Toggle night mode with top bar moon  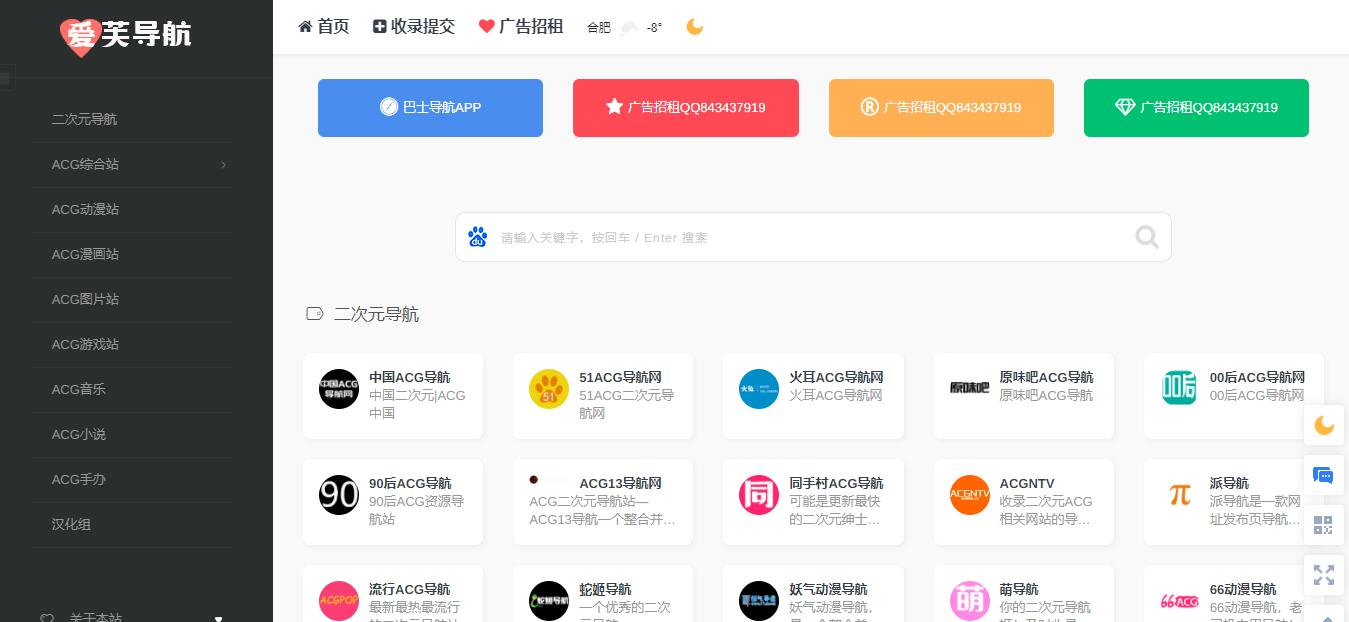coord(695,27)
